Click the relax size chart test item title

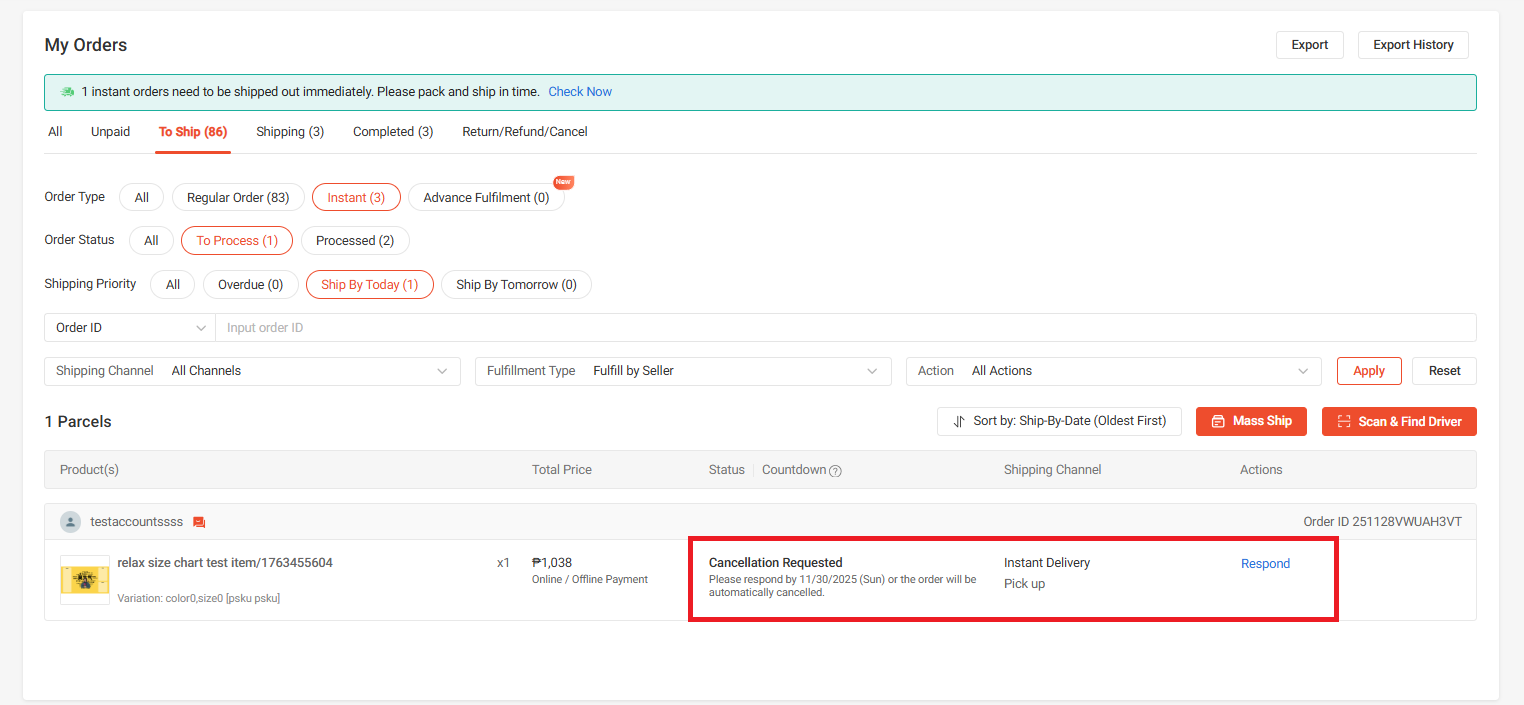pyautogui.click(x=225, y=563)
